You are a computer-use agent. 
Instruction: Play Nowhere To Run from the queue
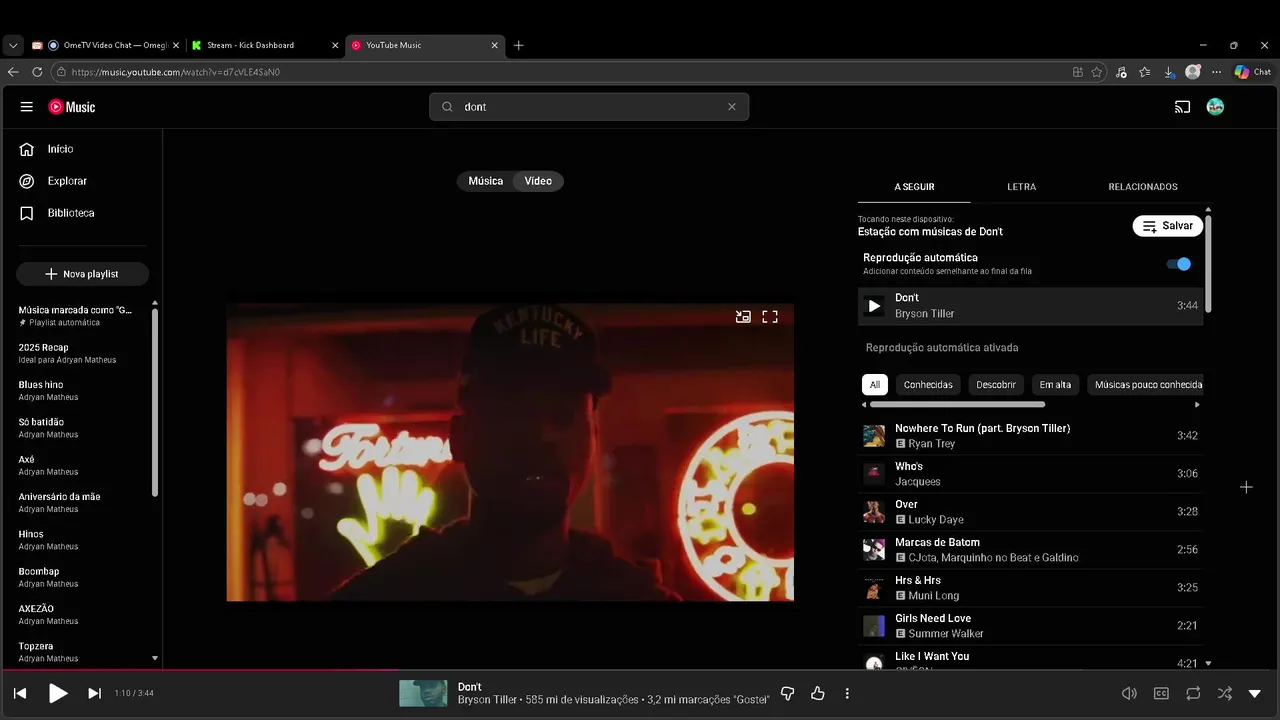[x=1030, y=436]
